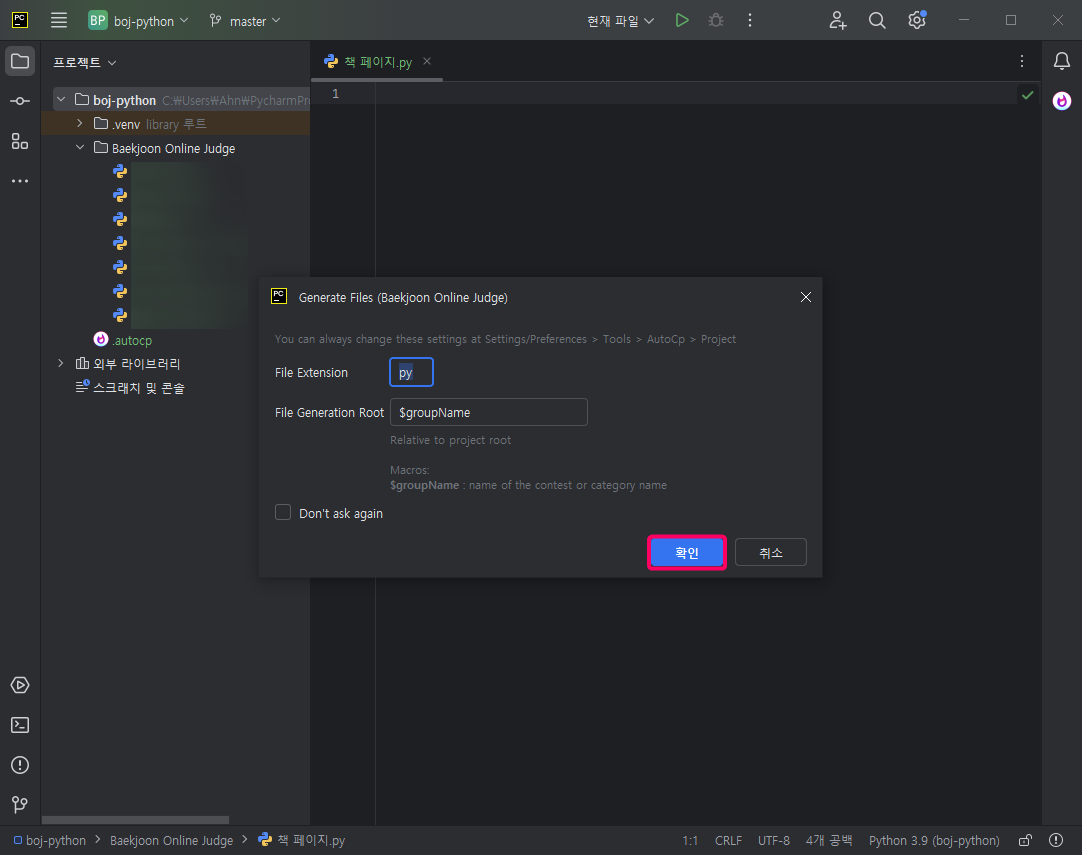Collapse the Baekjoon Online Judge folder

(x=80, y=148)
